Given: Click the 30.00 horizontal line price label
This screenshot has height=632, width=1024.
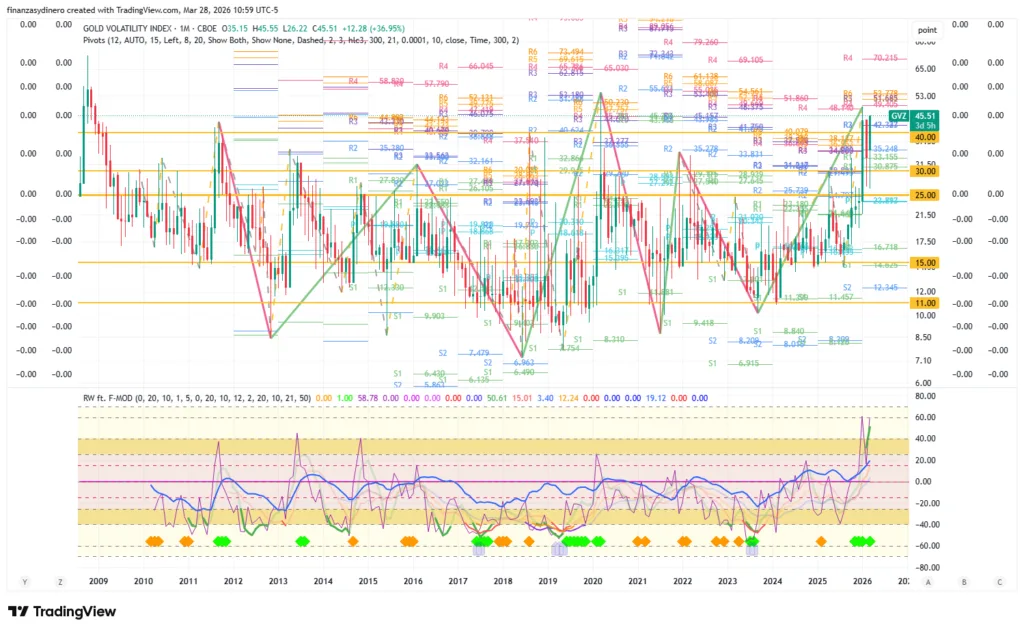Looking at the screenshot, I should pos(923,171).
